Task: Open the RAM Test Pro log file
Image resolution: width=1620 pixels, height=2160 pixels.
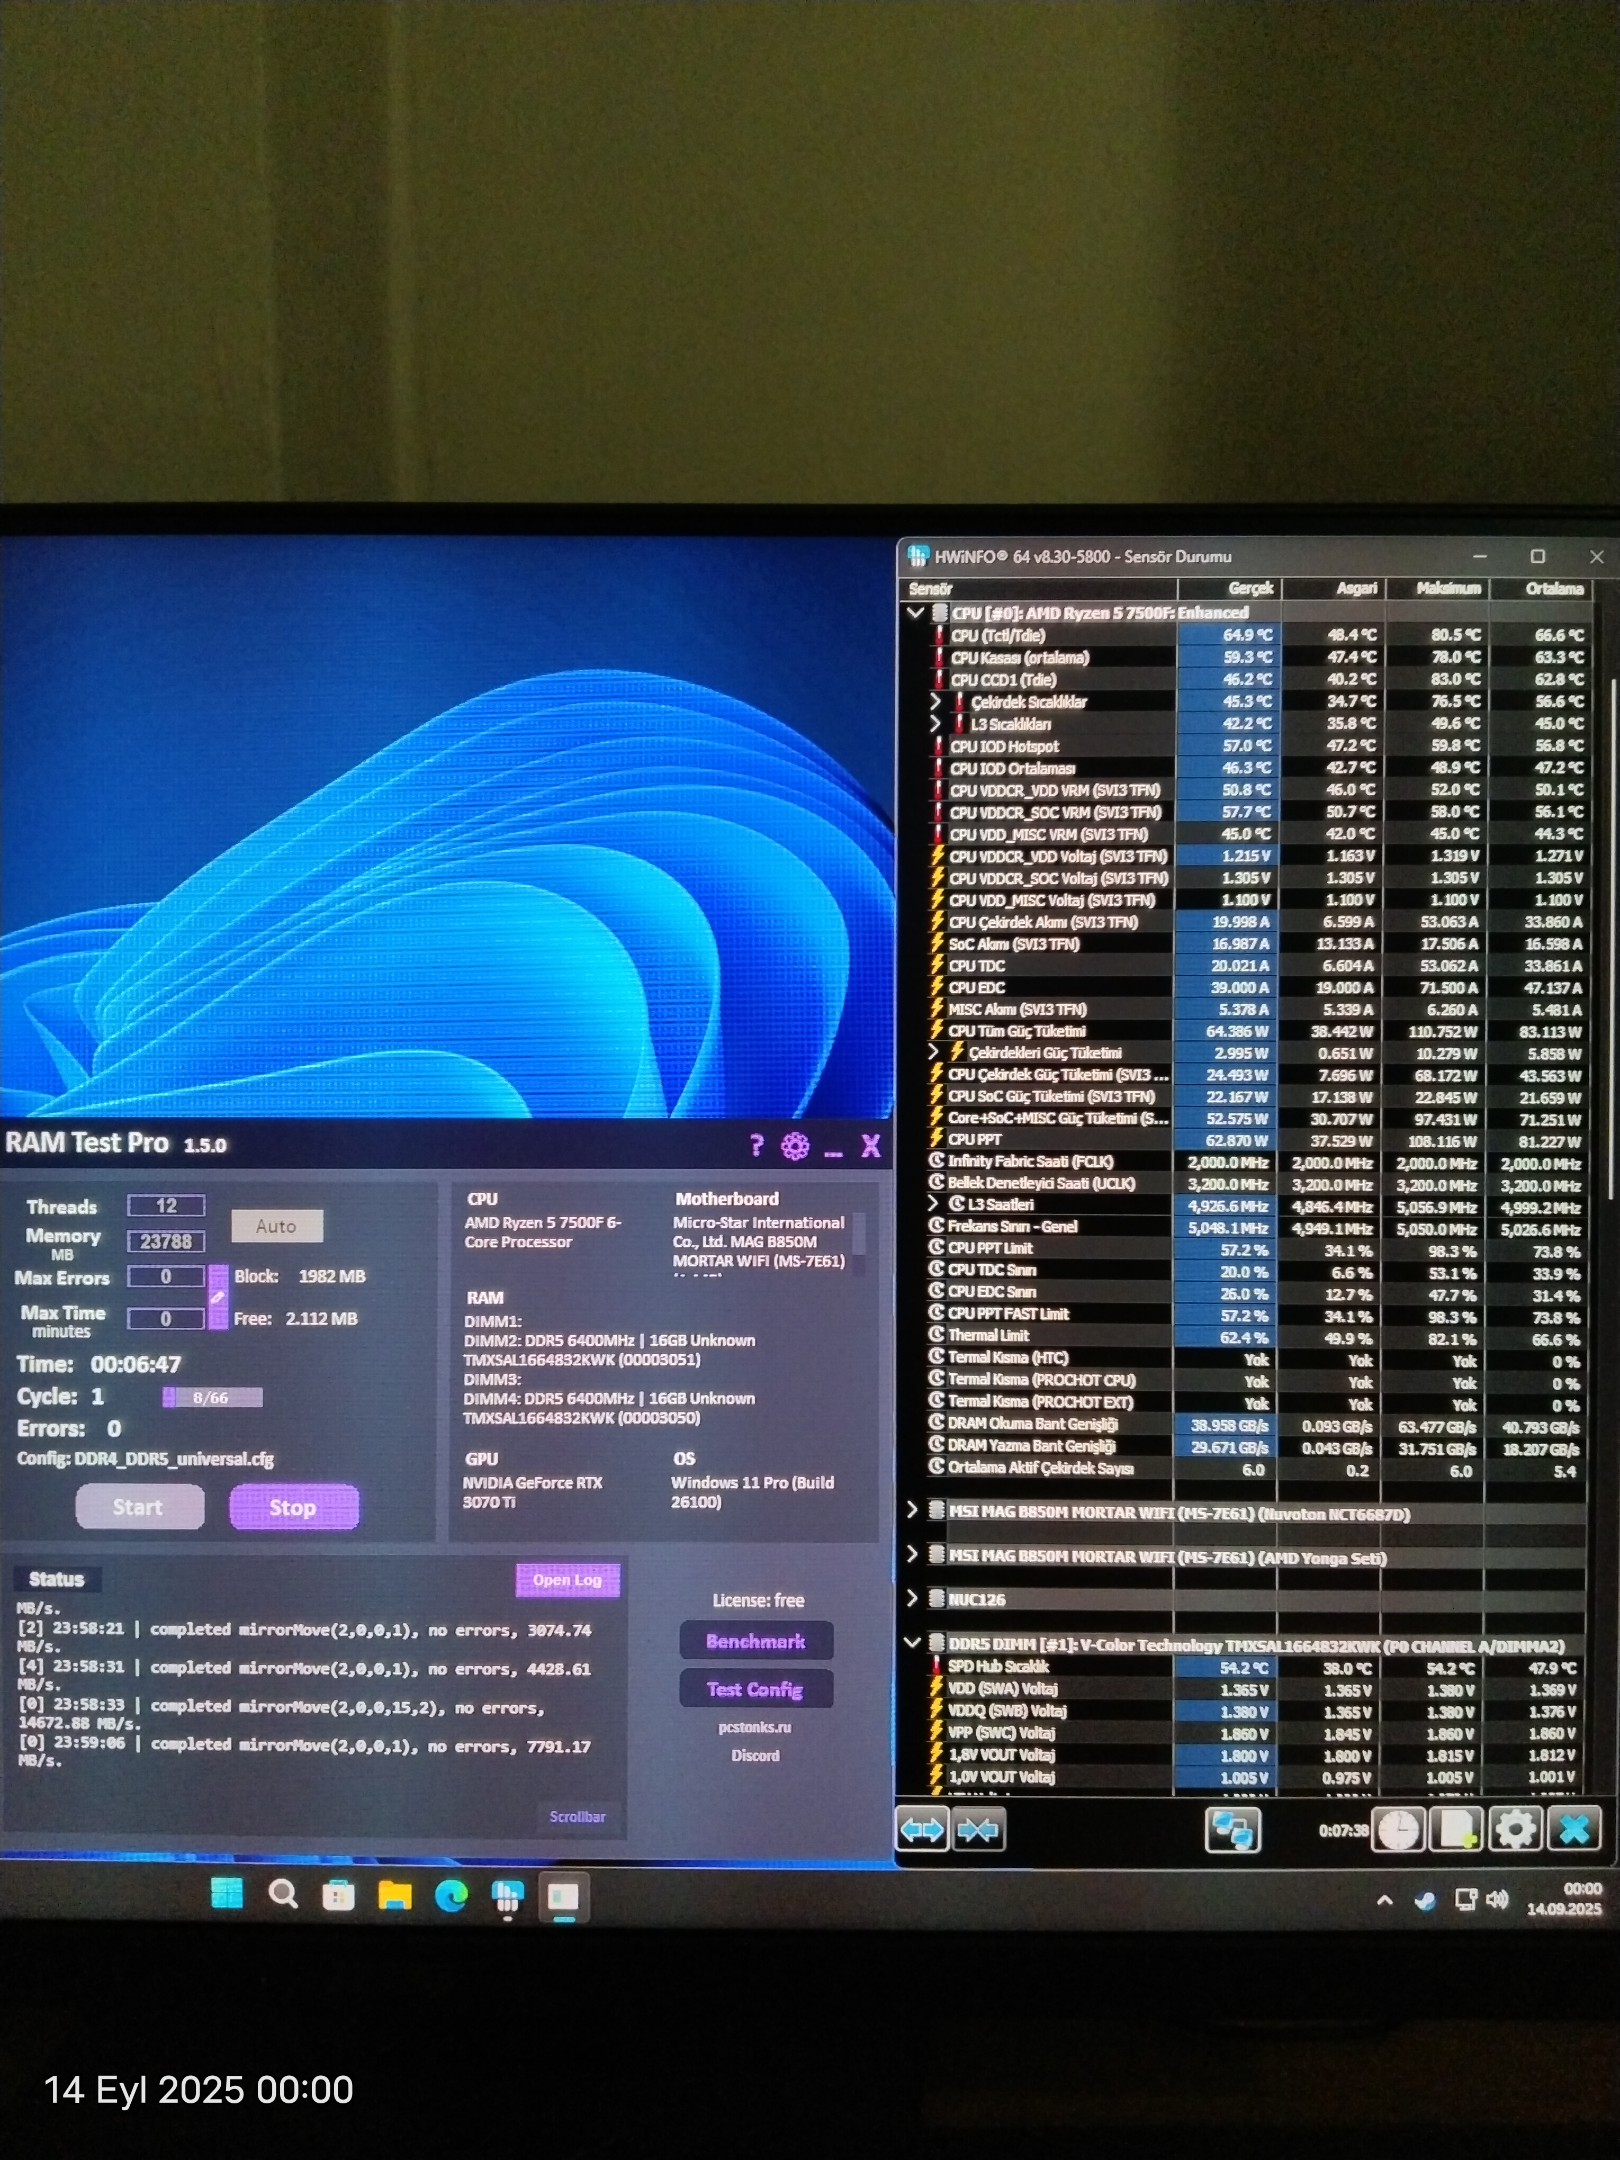Action: click(x=568, y=1580)
